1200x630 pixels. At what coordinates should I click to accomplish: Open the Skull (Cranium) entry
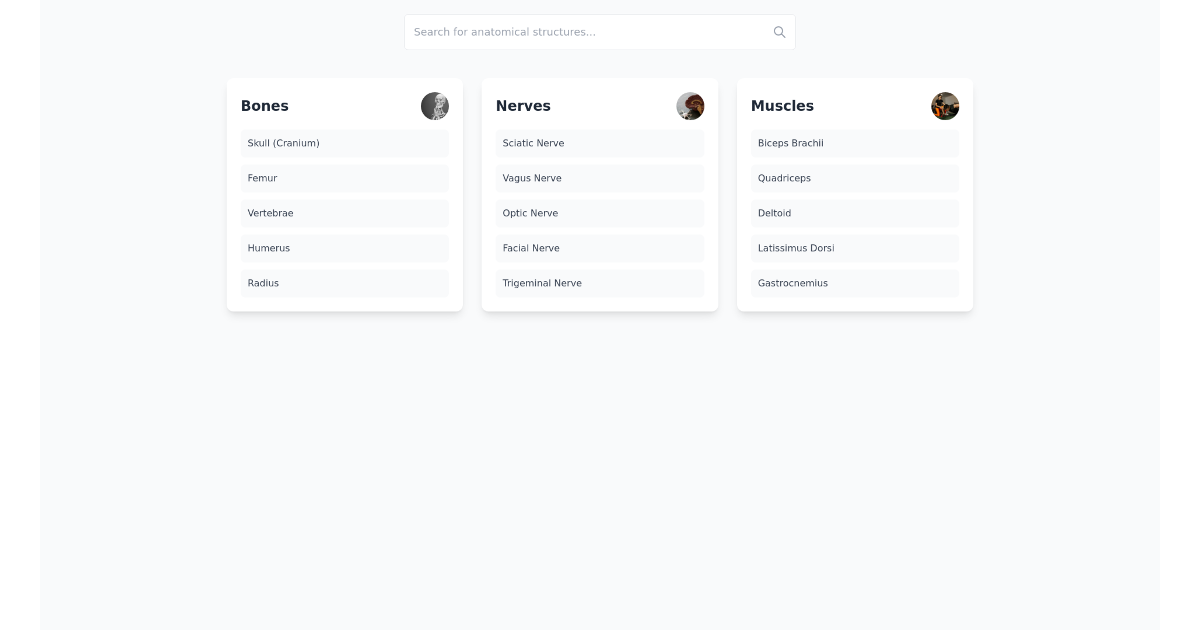click(345, 143)
